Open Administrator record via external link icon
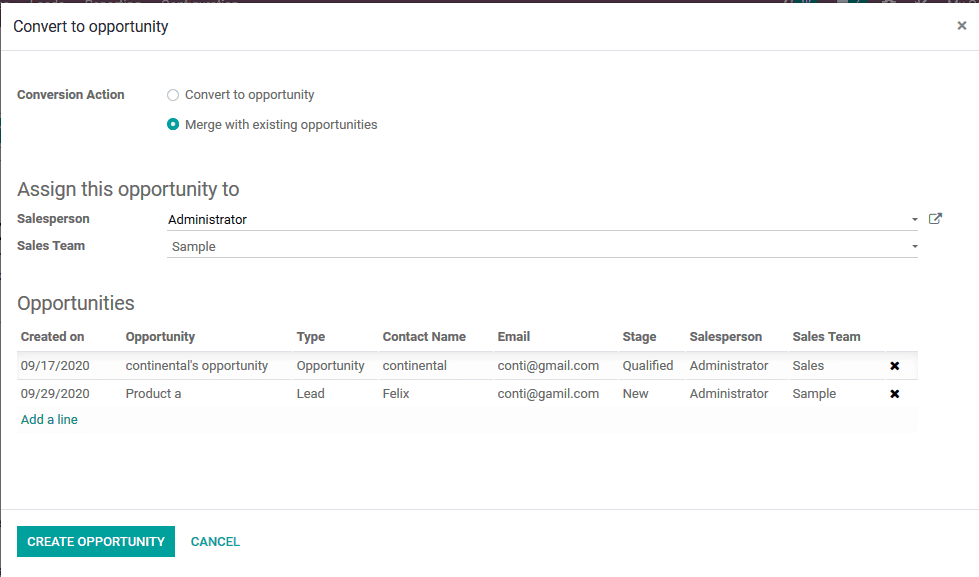The height and width of the screenshot is (577, 979). point(935,218)
